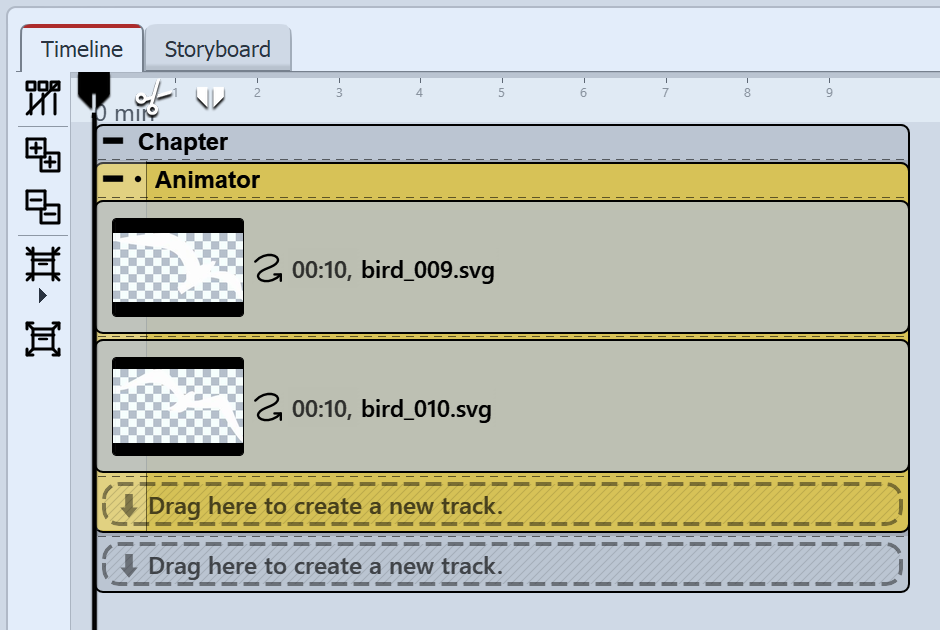The image size is (940, 630).
Task: Collapse the Chapter track using its minus control
Action: click(113, 142)
